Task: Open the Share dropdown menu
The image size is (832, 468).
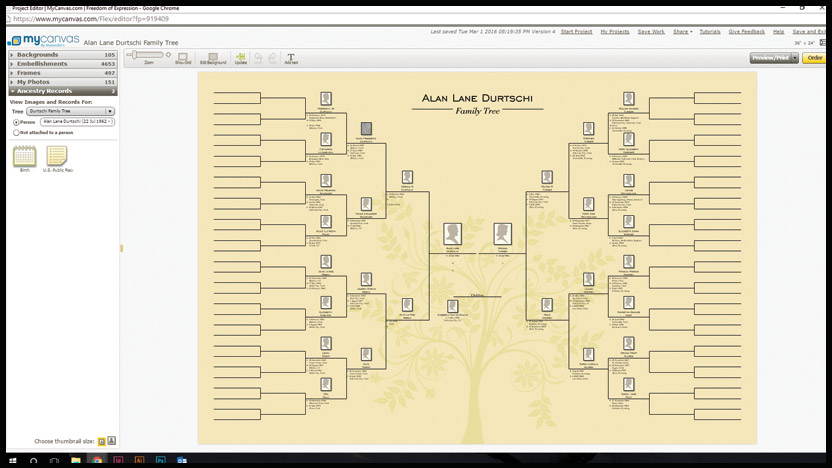Action: [x=682, y=32]
